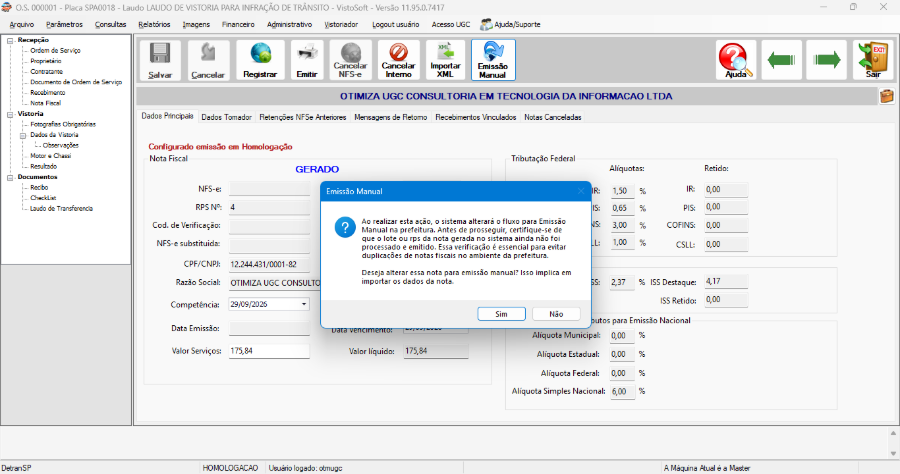Open the Arquivo menu
This screenshot has height=474, width=900.
pos(22,24)
